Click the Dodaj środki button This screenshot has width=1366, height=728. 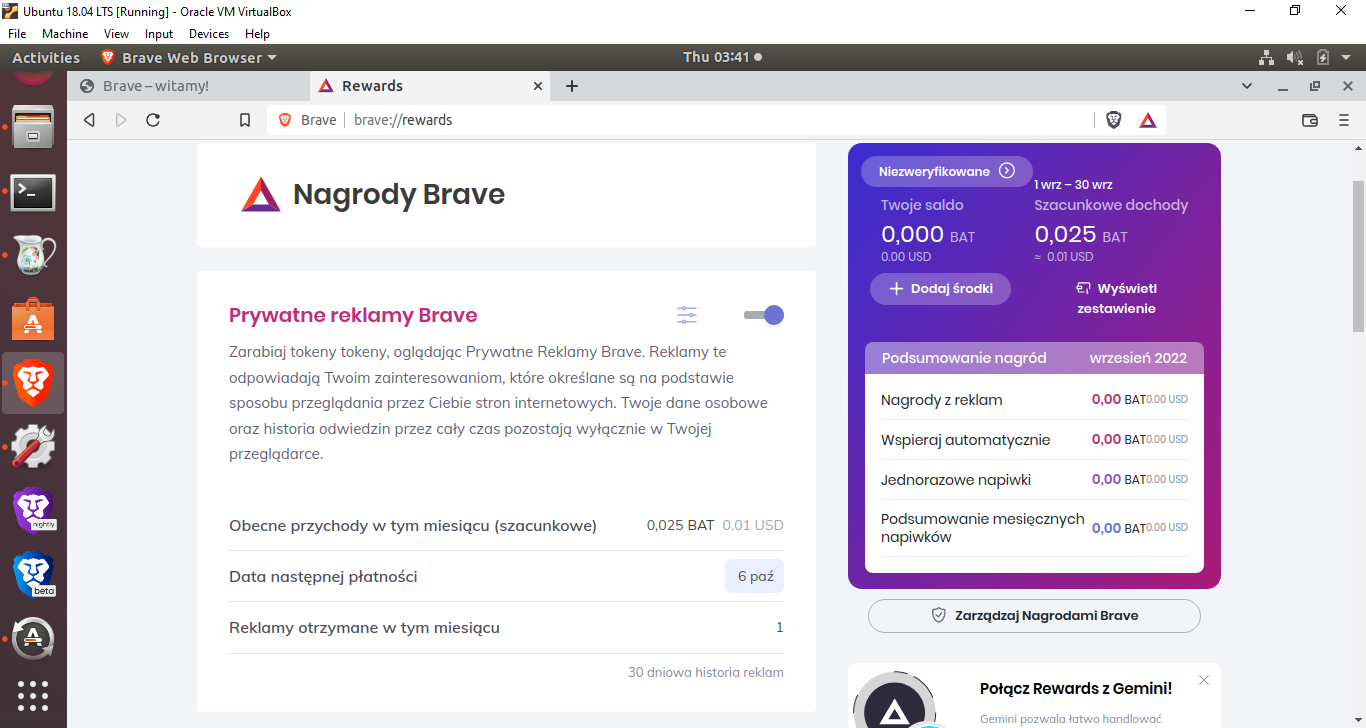pyautogui.click(x=939, y=289)
